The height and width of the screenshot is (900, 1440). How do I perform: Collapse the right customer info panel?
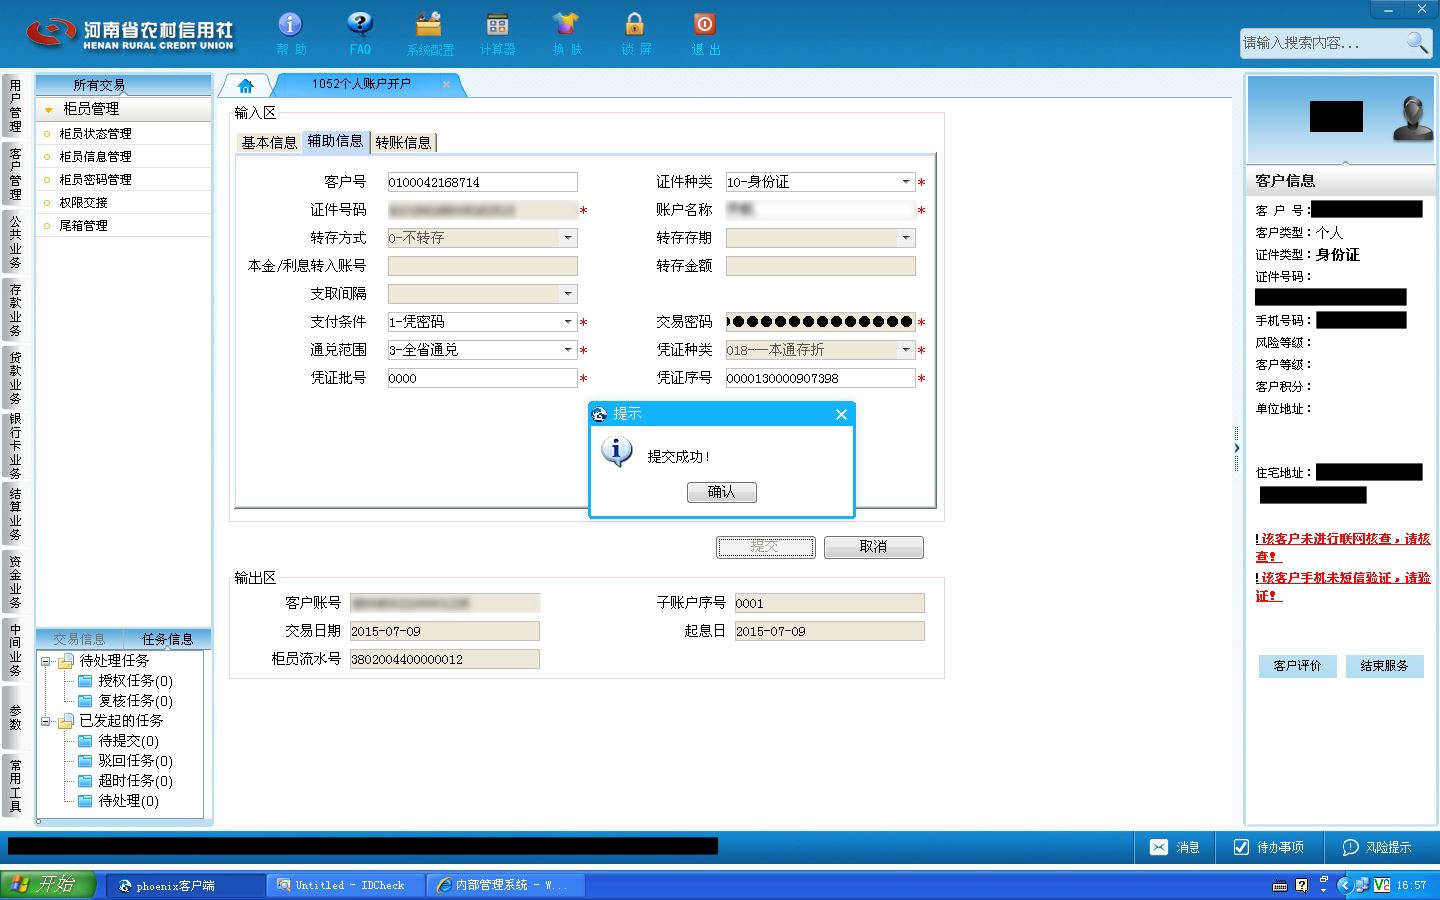(1236, 448)
